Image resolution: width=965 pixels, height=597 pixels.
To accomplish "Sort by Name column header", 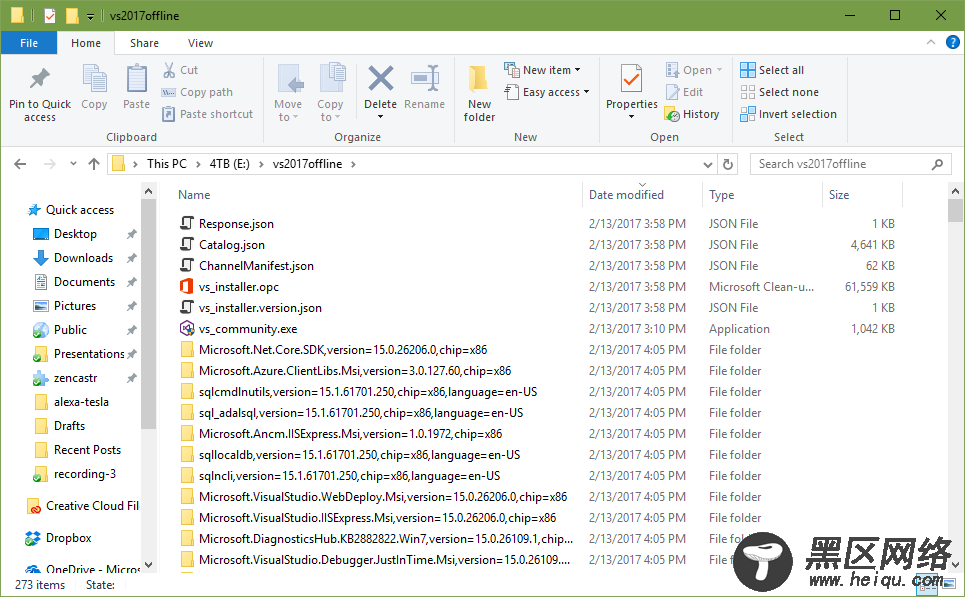I will pos(194,195).
